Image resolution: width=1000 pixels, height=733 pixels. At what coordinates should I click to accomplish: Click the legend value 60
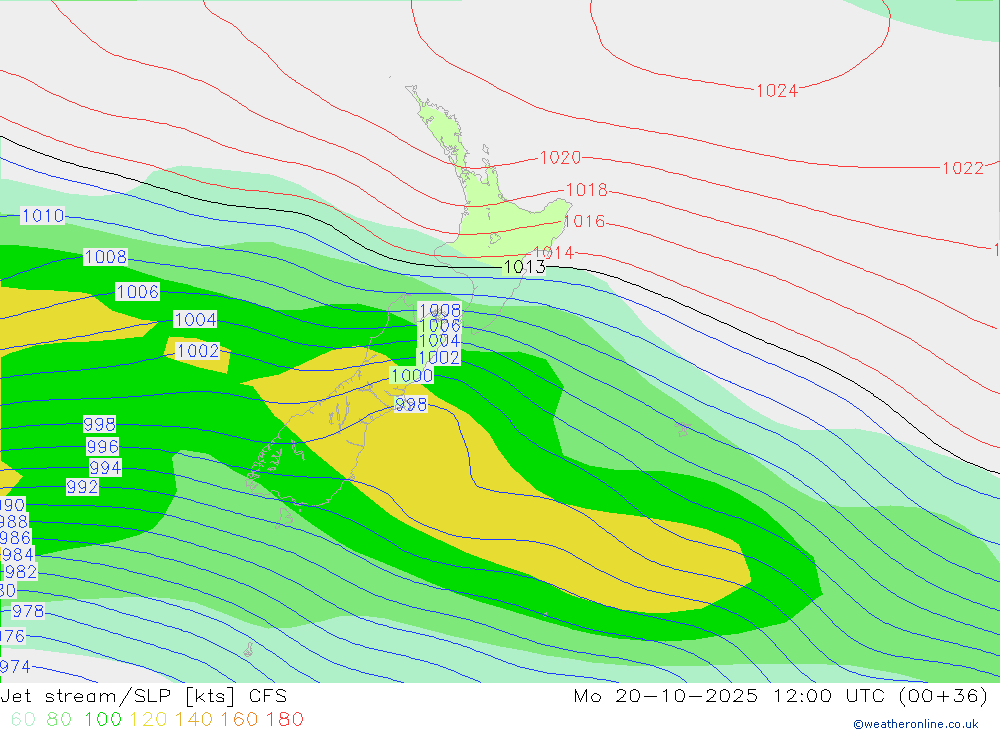(x=23, y=720)
